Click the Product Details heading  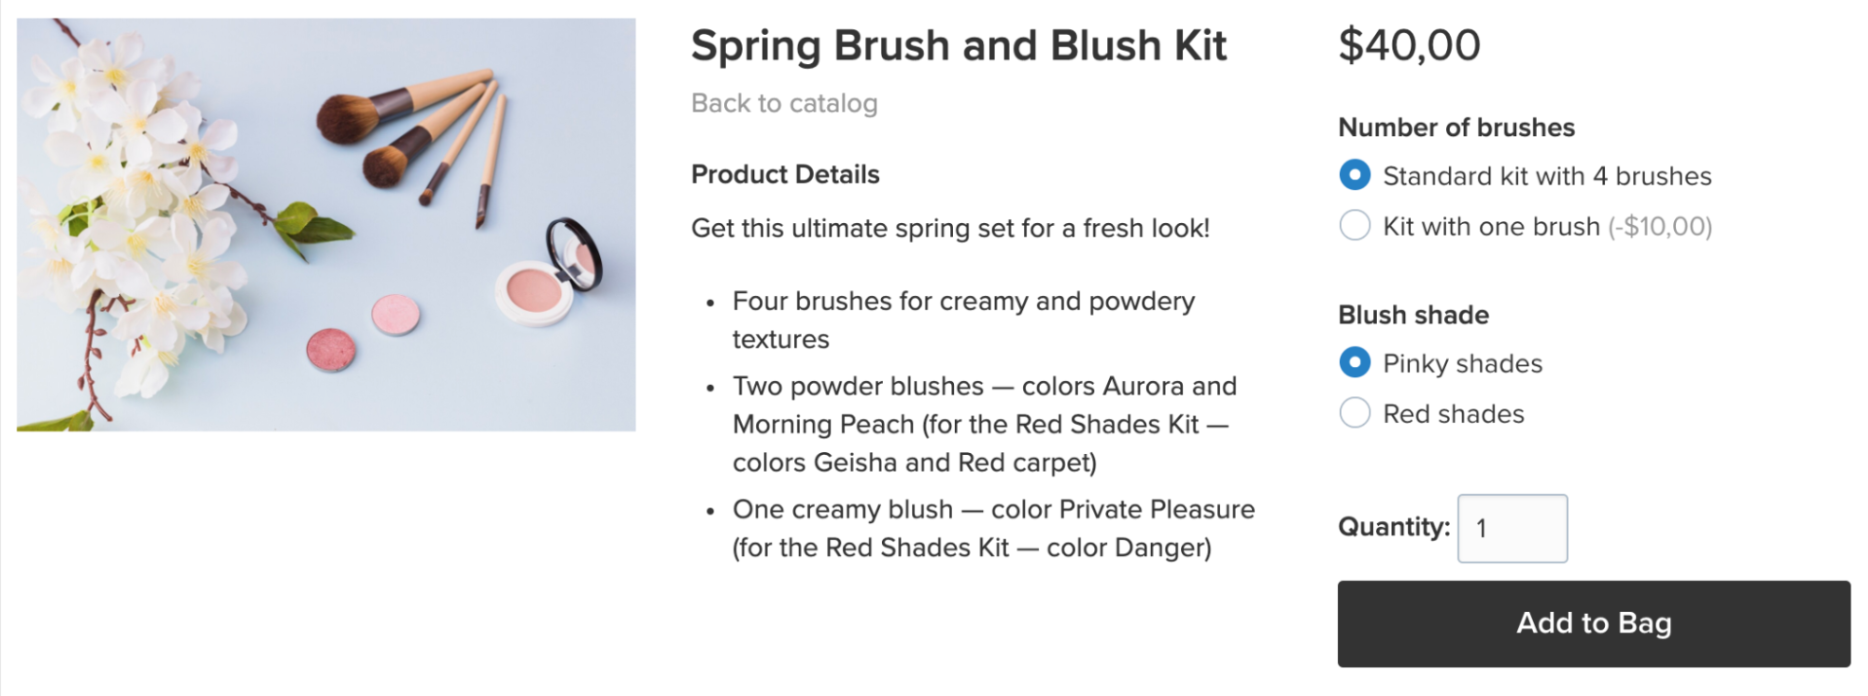tap(785, 174)
